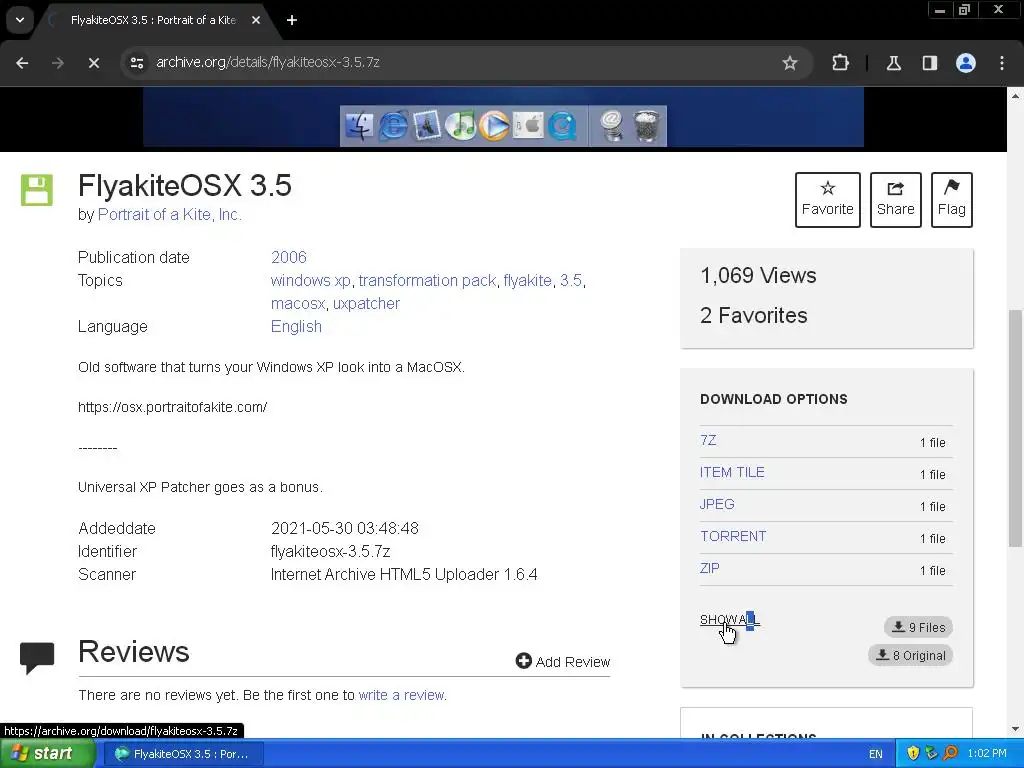Open the Chrome profile avatar

click(x=966, y=63)
